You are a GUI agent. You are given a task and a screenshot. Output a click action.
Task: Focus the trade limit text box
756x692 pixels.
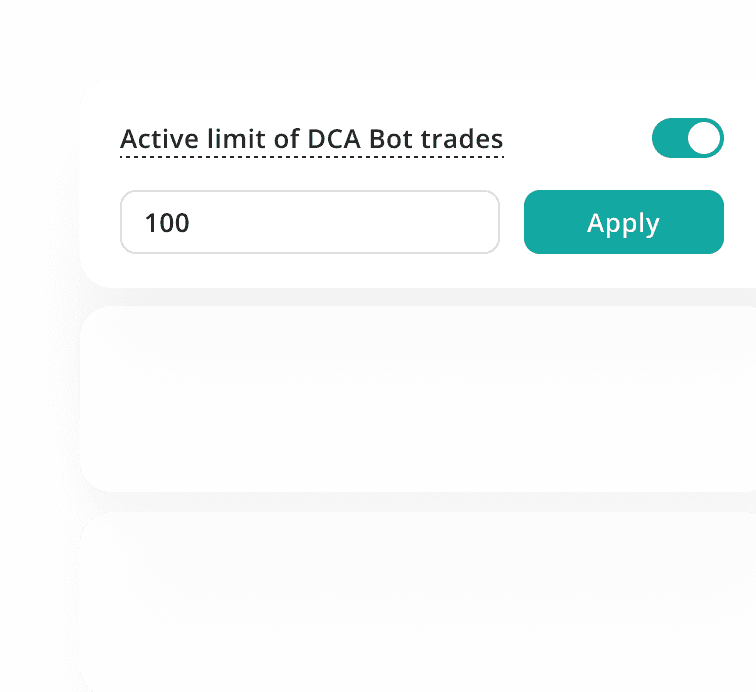point(309,222)
